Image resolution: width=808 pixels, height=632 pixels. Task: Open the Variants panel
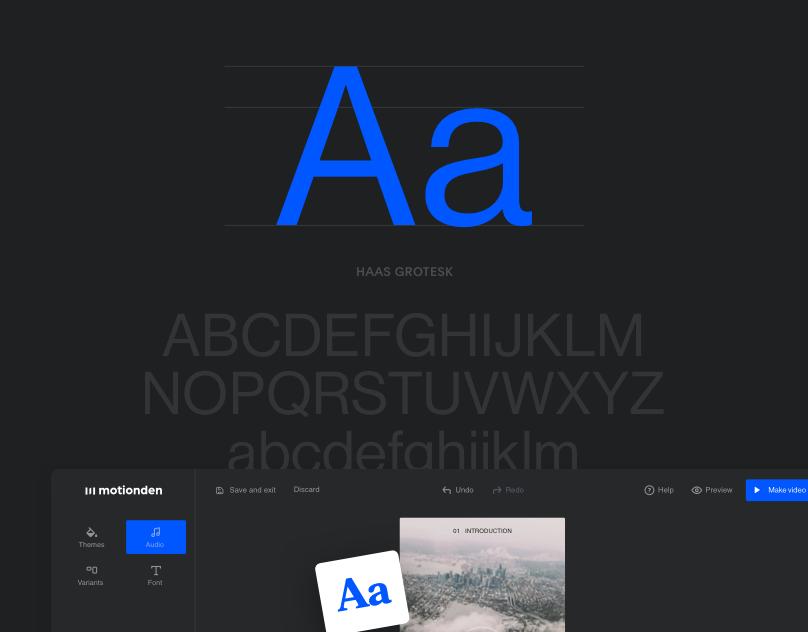click(x=91, y=575)
